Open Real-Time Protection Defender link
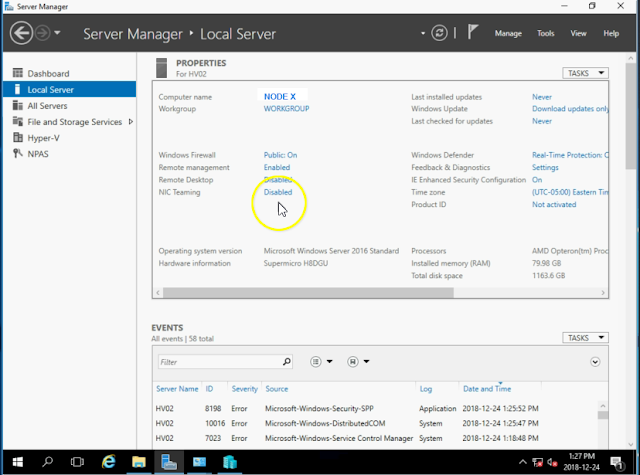 [x=570, y=155]
